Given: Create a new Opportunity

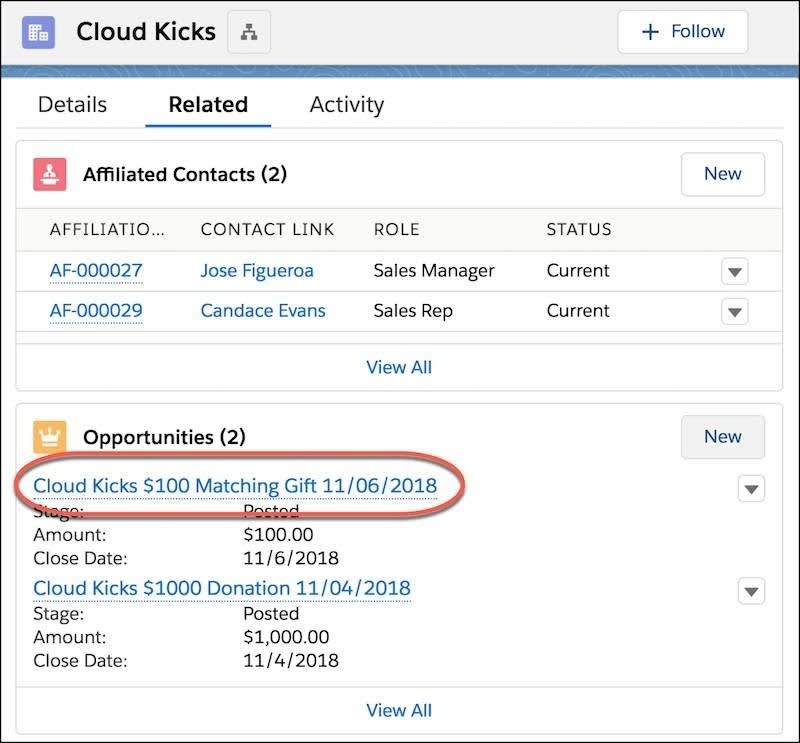Looking at the screenshot, I should pos(722,436).
